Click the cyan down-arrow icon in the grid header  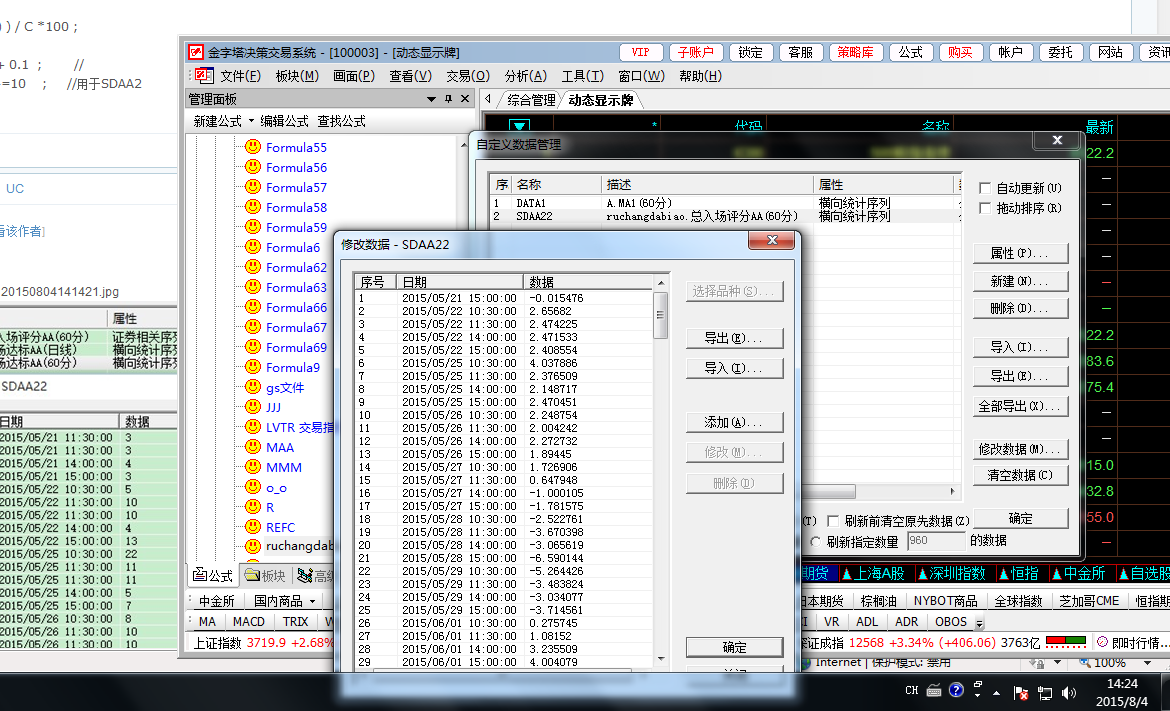(x=519, y=127)
